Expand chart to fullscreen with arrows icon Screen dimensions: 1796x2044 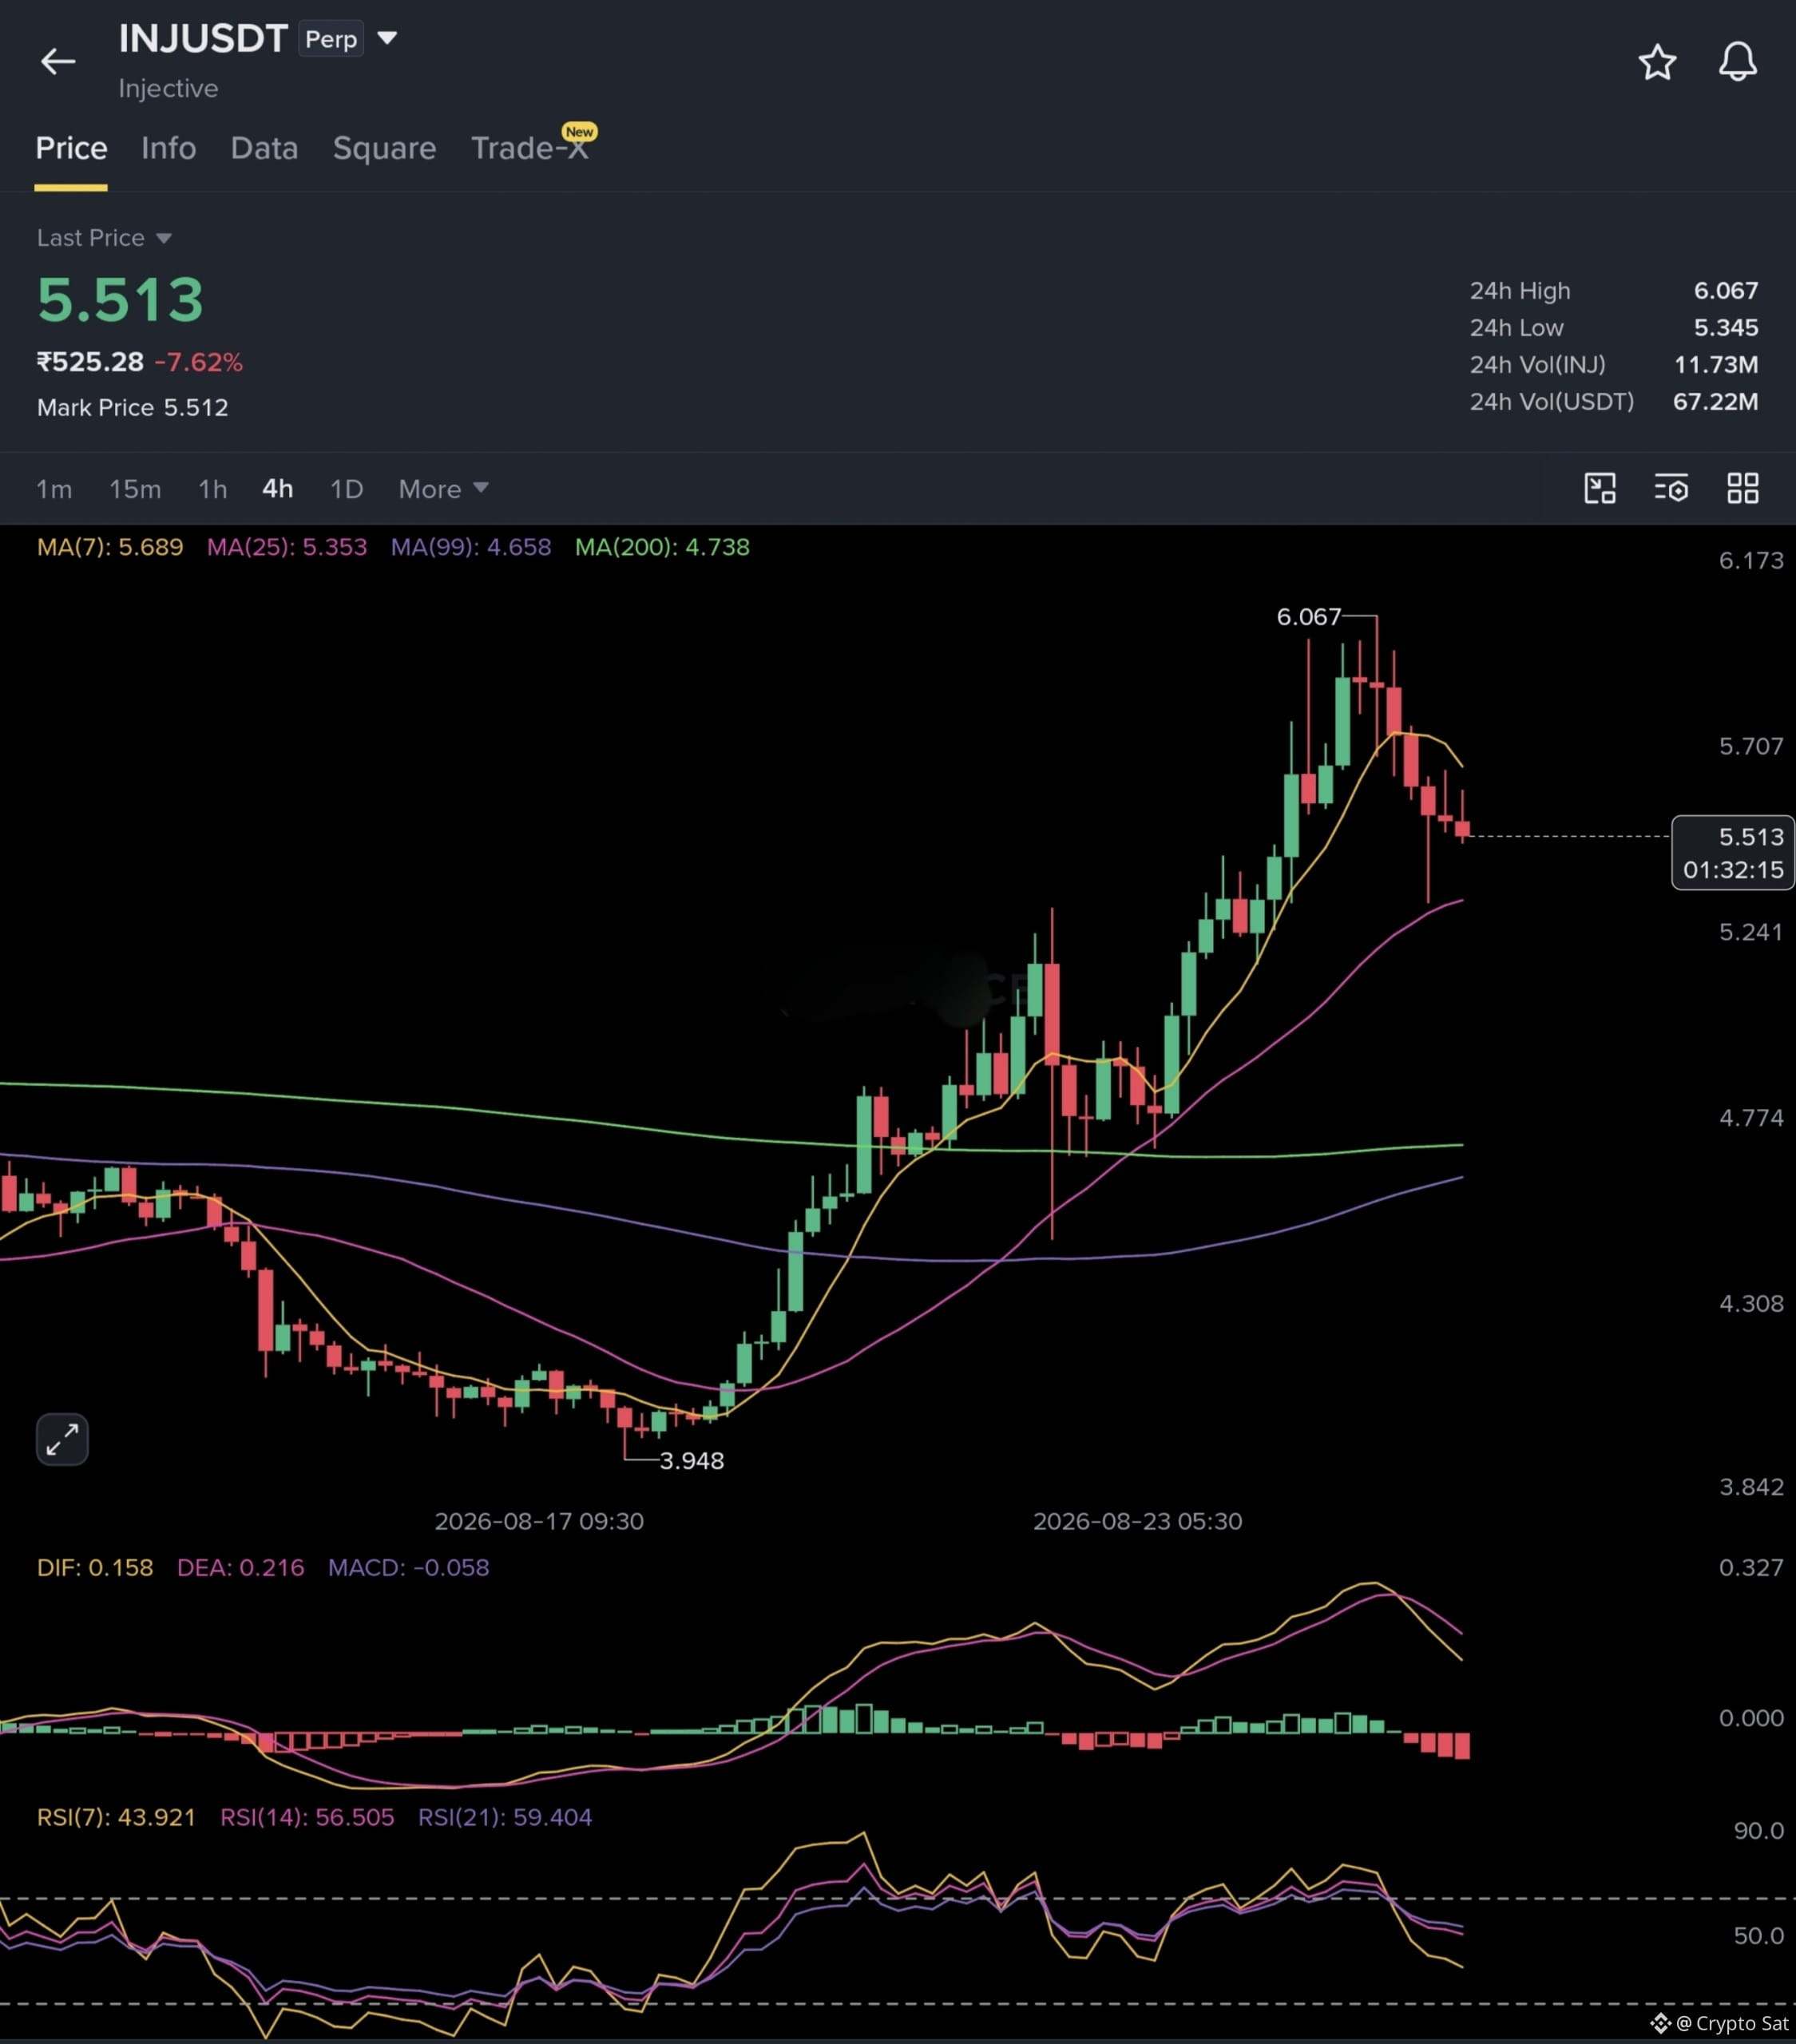(62, 1439)
